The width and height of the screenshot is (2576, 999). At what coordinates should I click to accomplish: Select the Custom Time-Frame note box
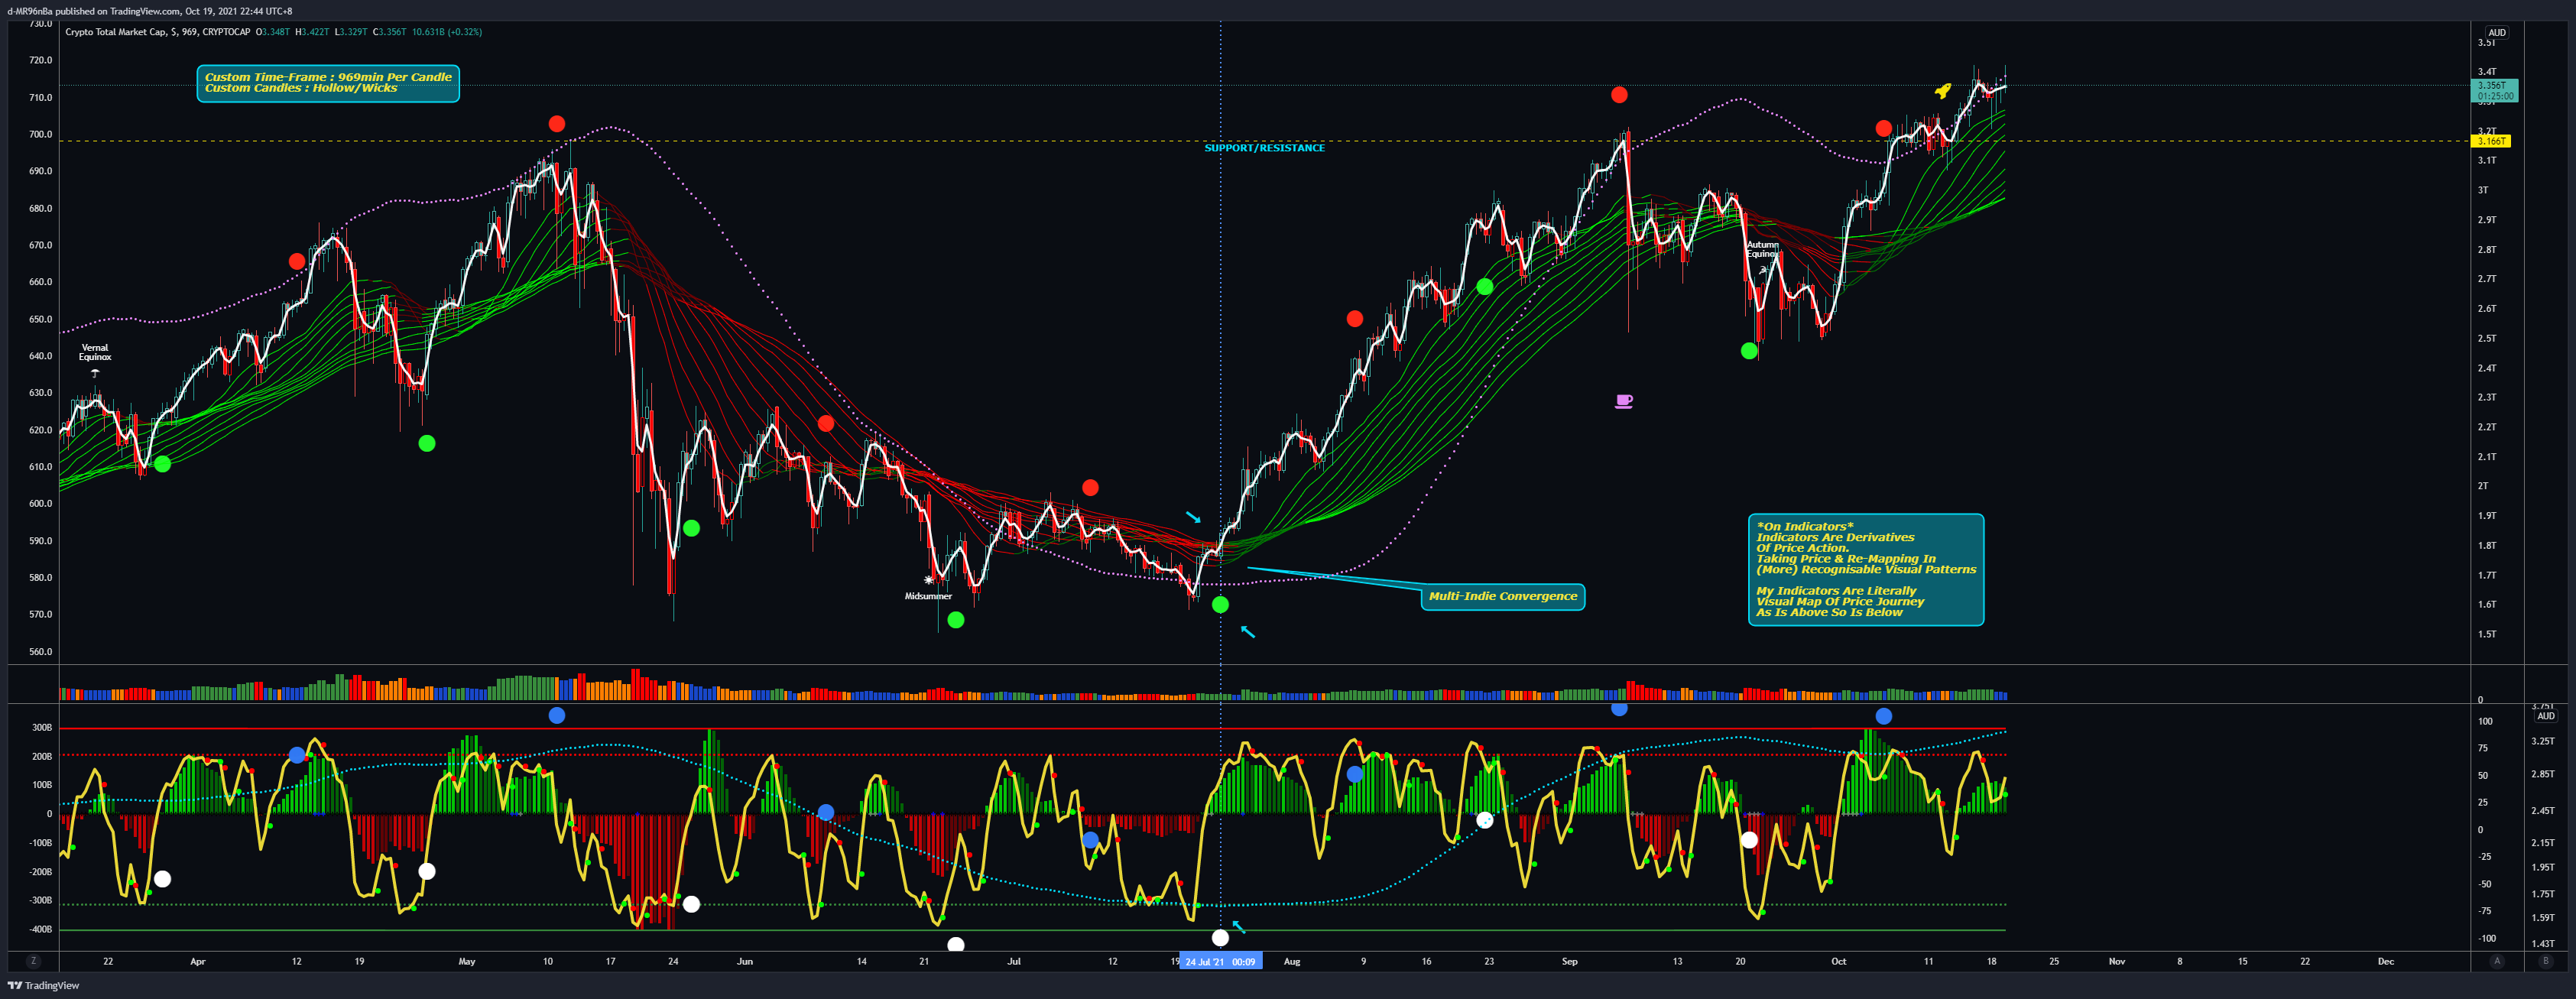click(x=328, y=83)
